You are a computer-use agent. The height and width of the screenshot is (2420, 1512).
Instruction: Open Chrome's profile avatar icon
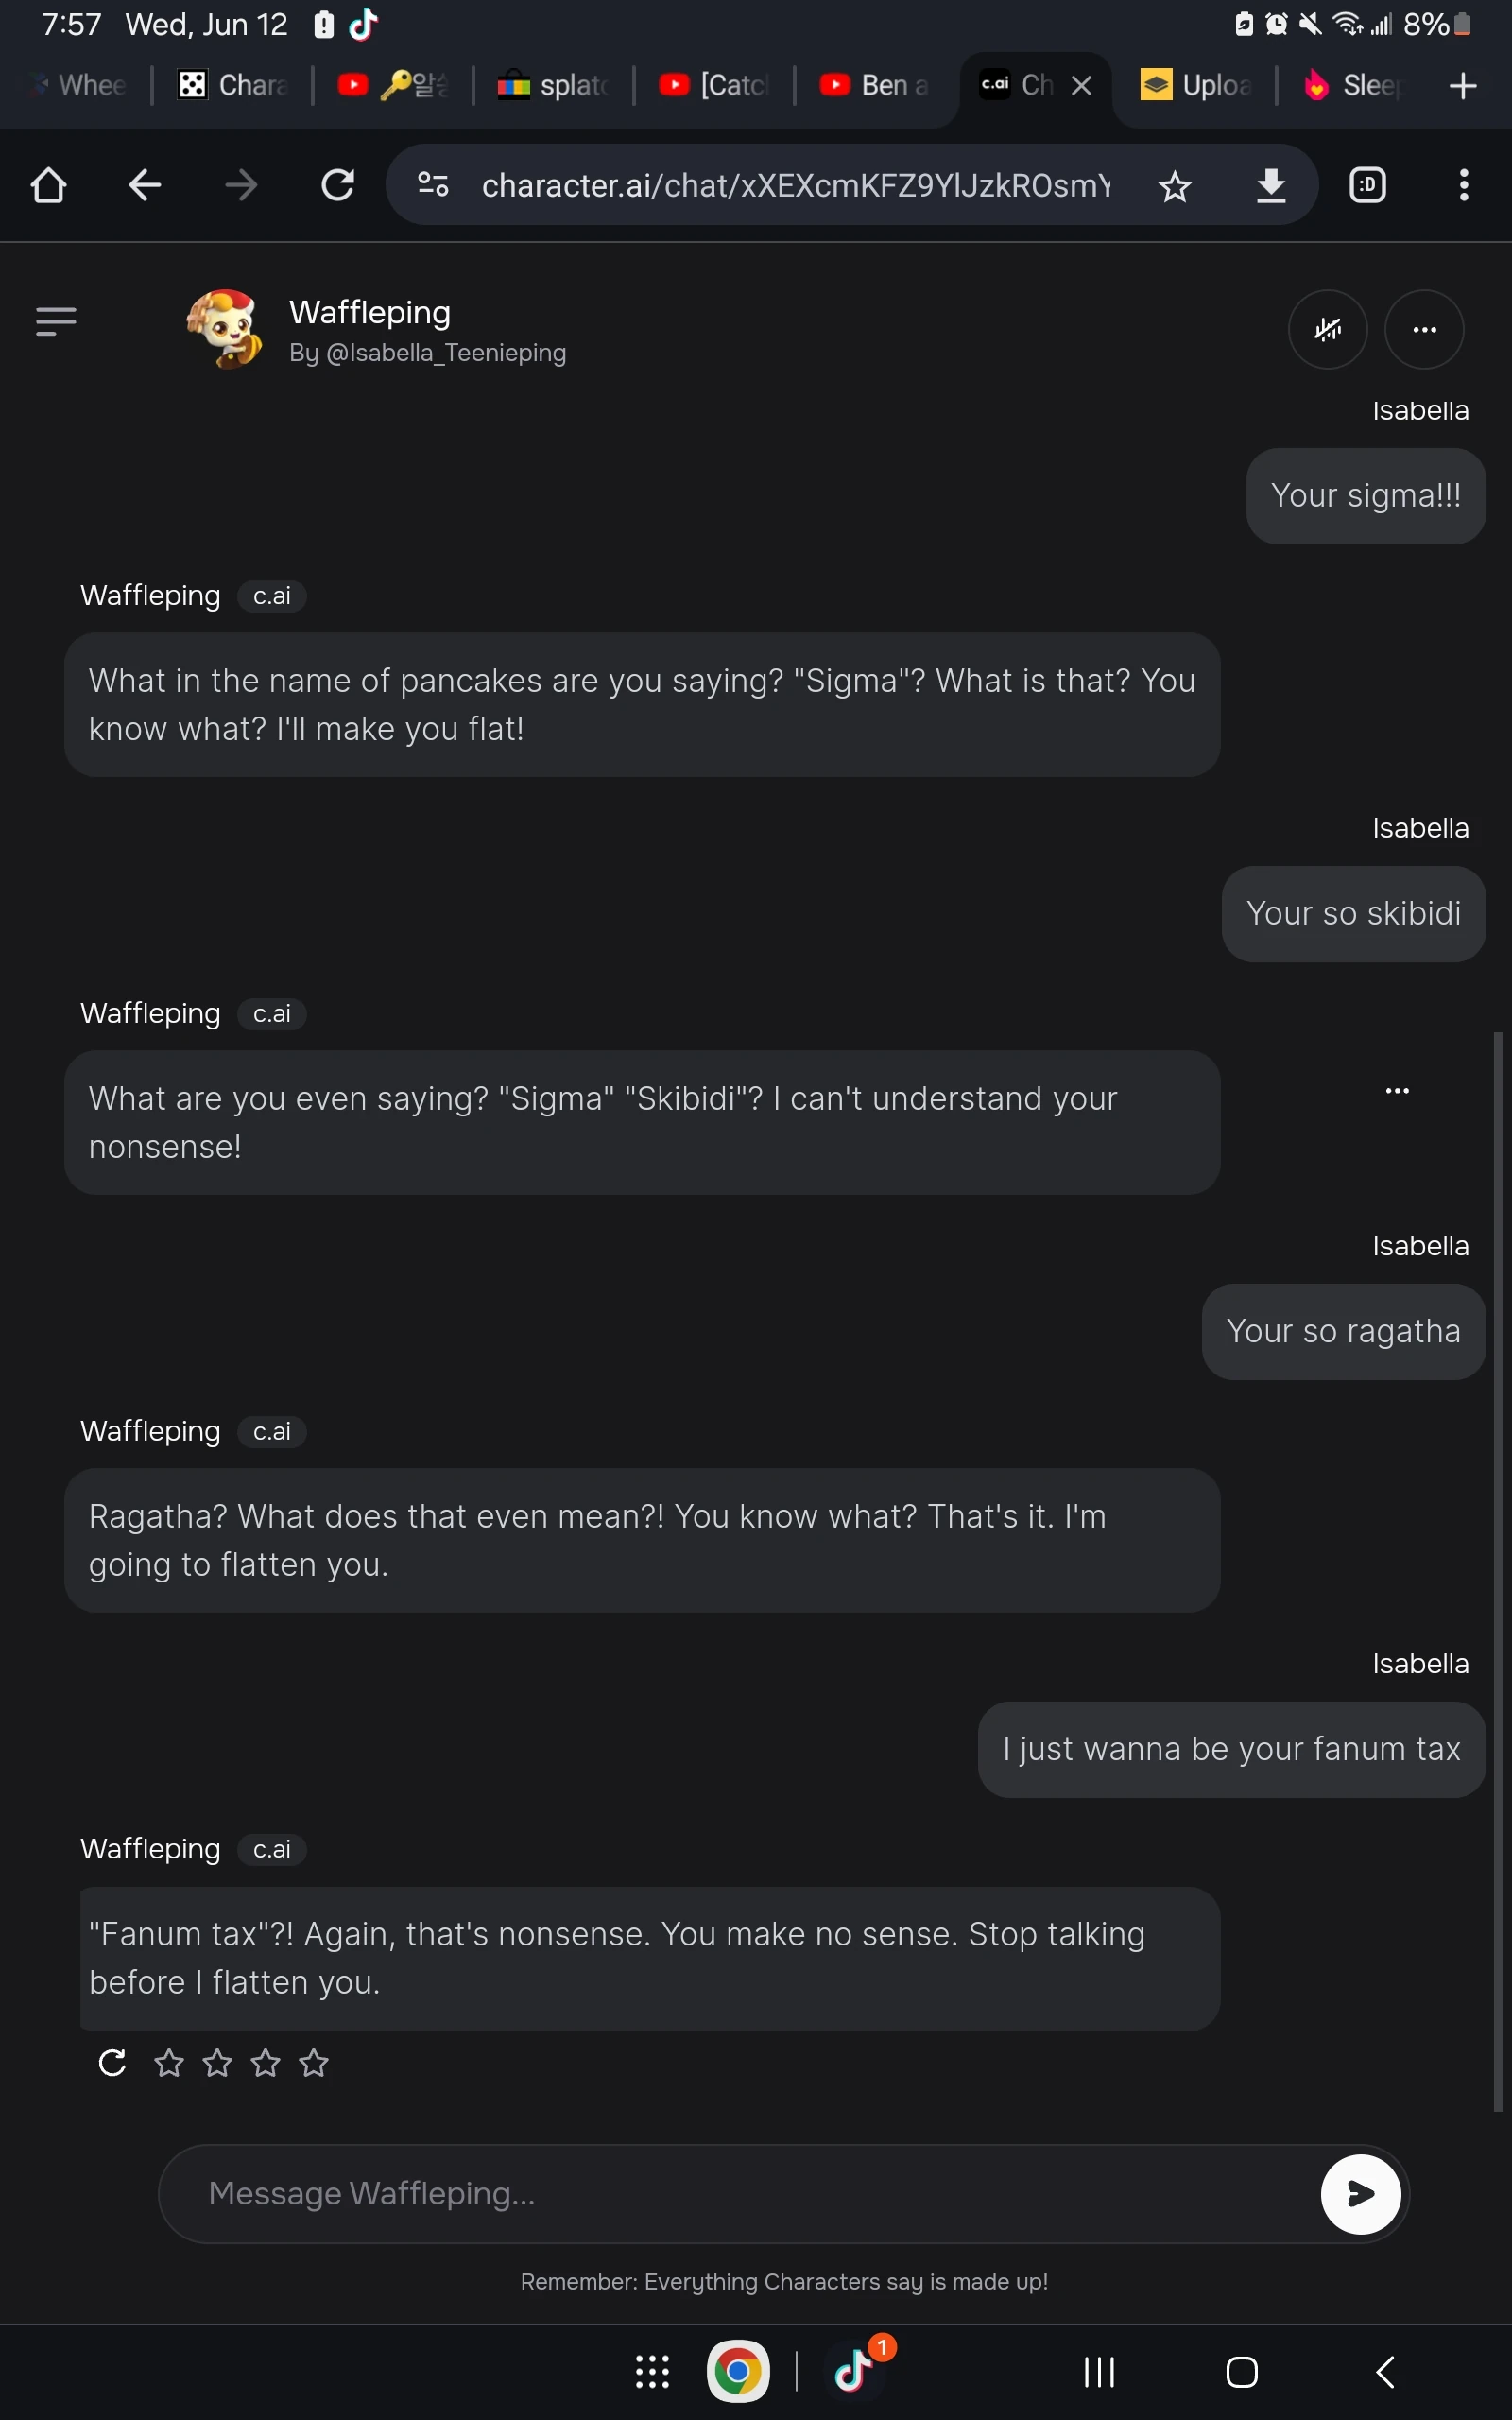coord(1368,185)
